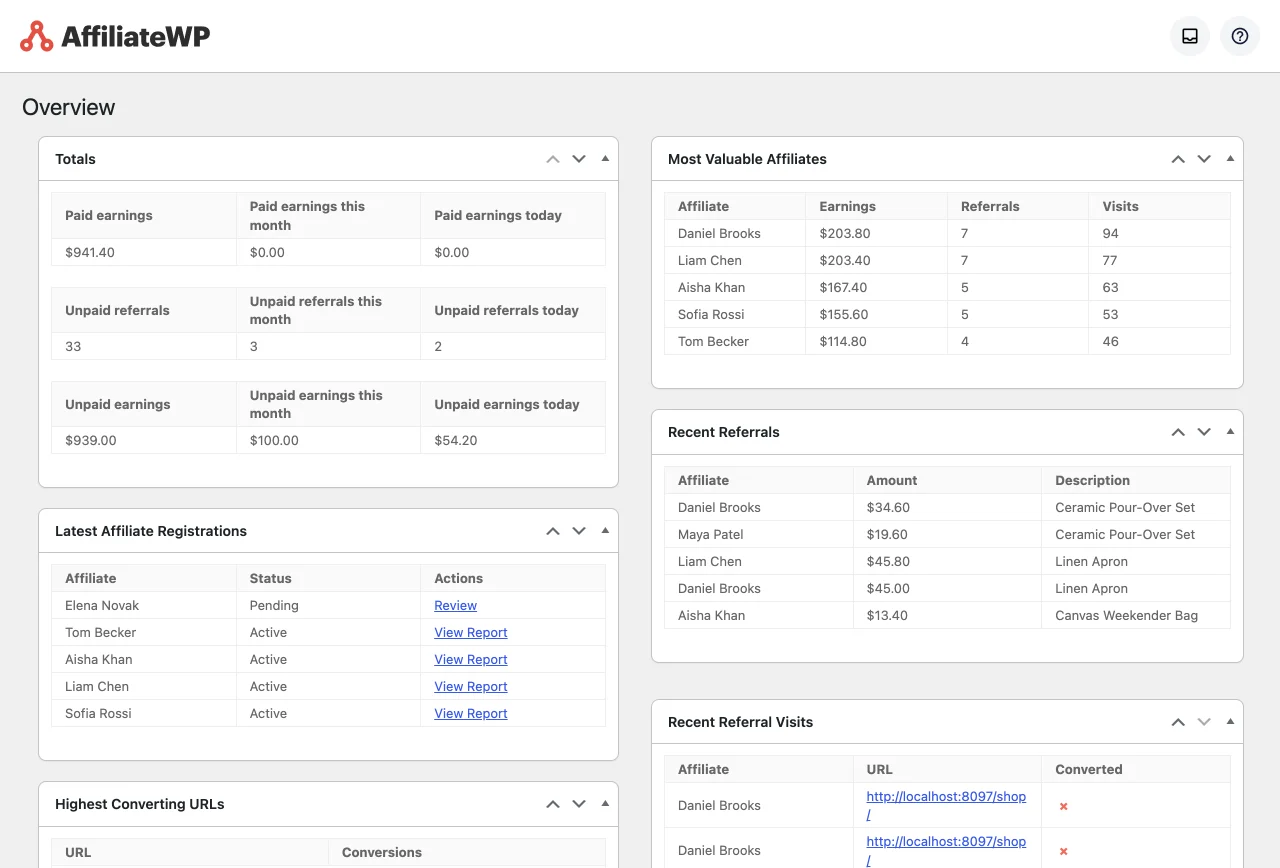Screen dimensions: 1280x868
Task: Click Liam Chen earnings $203.40
Action: click(845, 260)
